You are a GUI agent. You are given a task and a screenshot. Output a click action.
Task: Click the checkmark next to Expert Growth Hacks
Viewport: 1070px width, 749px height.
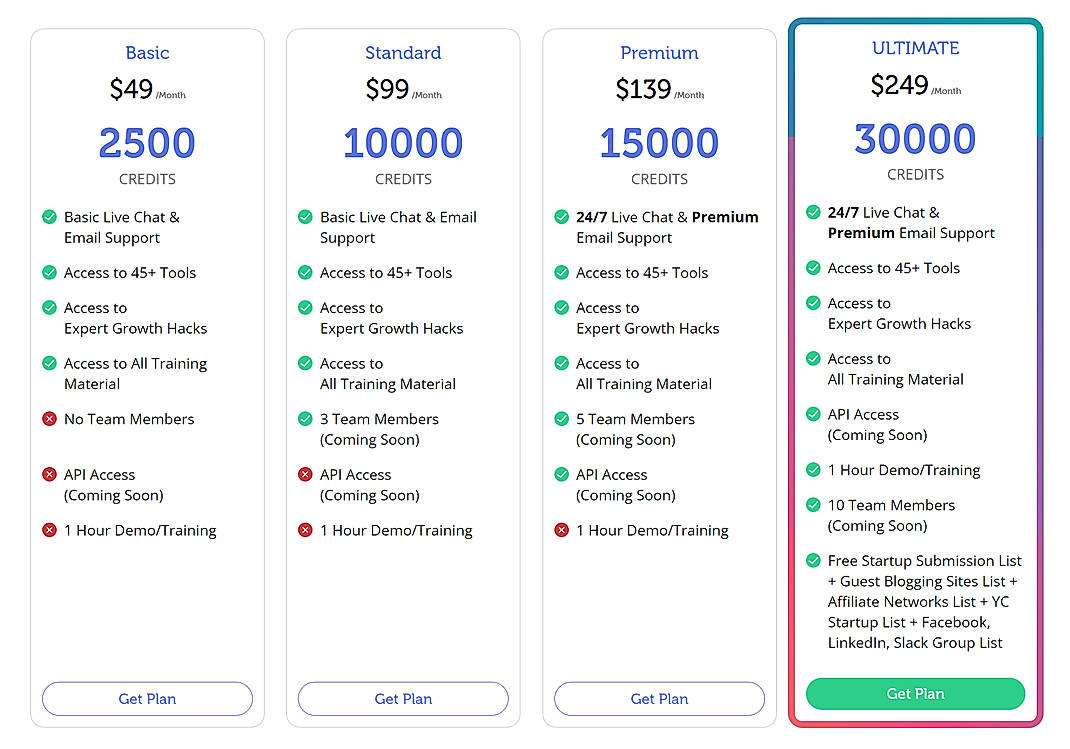[x=49, y=308]
